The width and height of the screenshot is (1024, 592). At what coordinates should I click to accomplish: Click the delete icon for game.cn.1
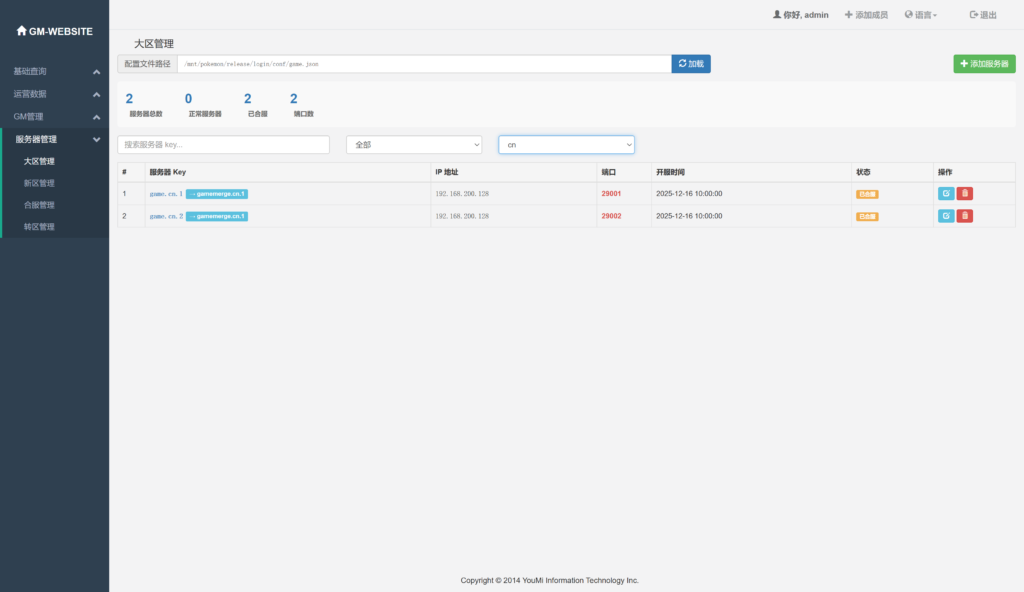[964, 193]
